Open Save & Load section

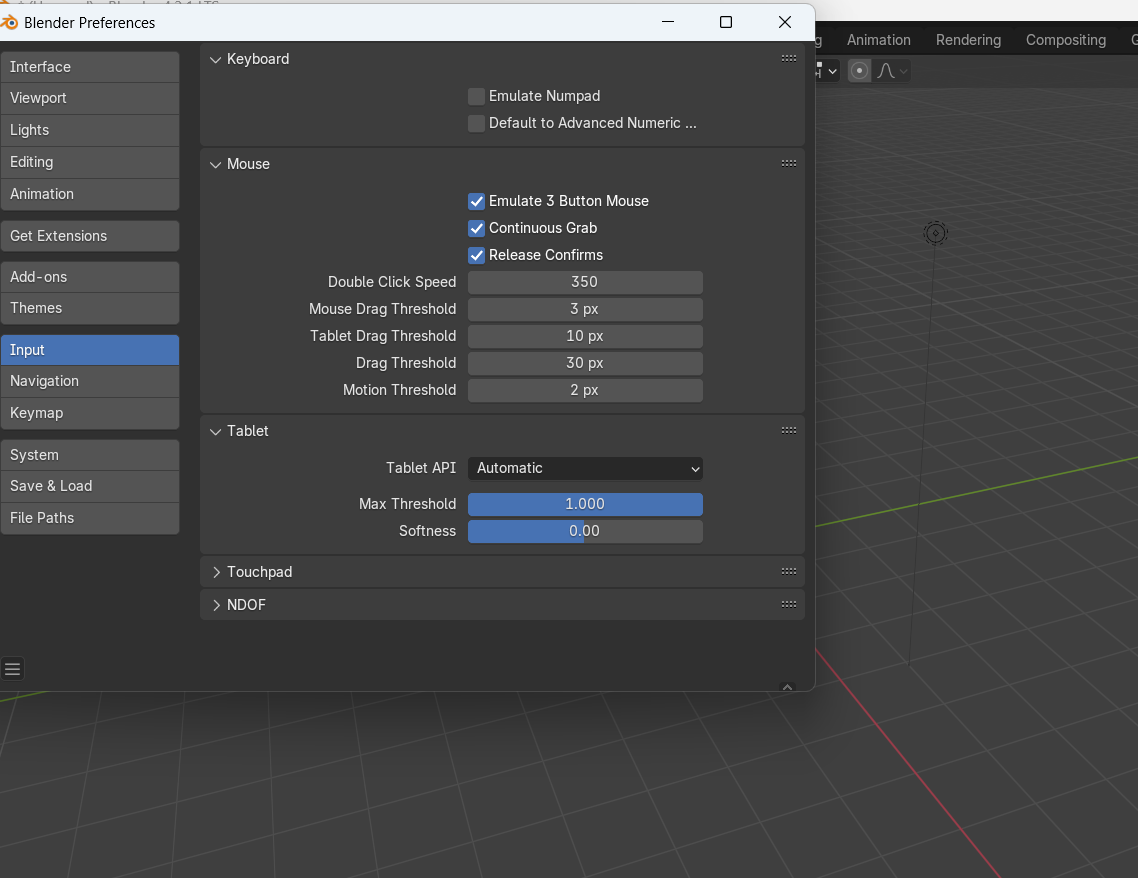(90, 486)
